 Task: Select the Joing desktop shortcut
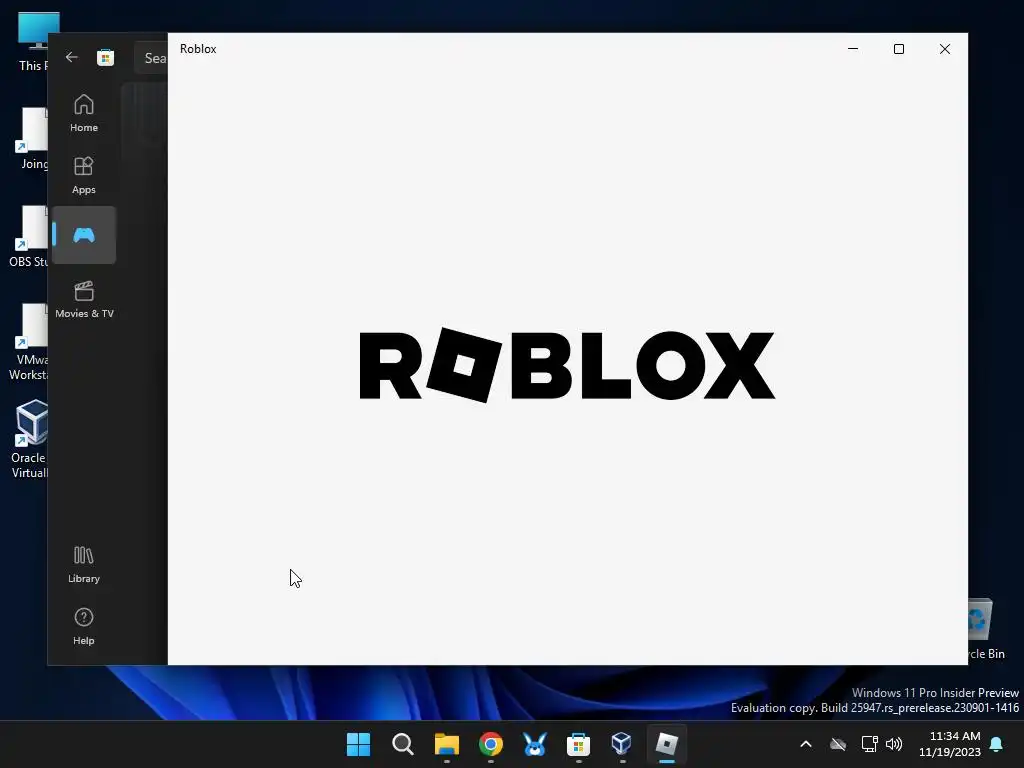pos(33,138)
